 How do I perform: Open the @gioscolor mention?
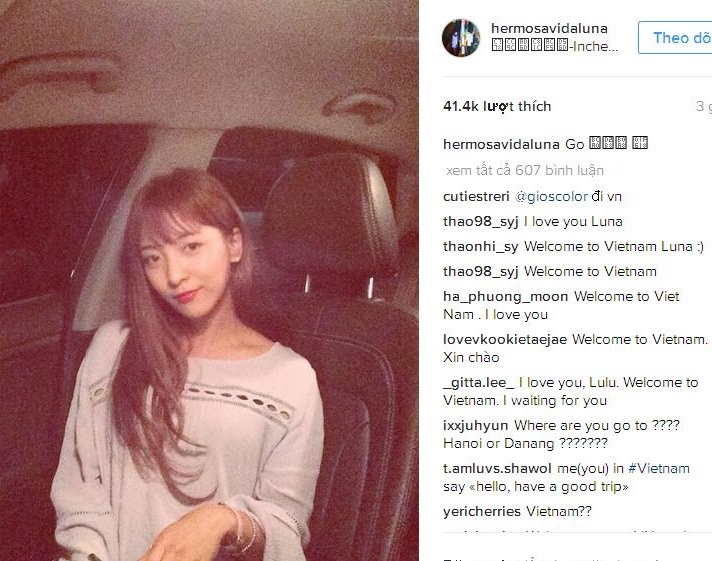tap(551, 197)
